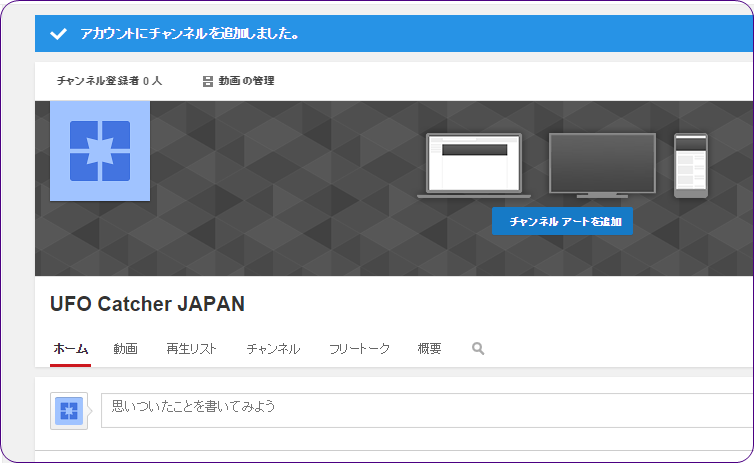
Task: Click the アカウントにチャンネルを追加しました notification text
Action: [x=190, y=34]
